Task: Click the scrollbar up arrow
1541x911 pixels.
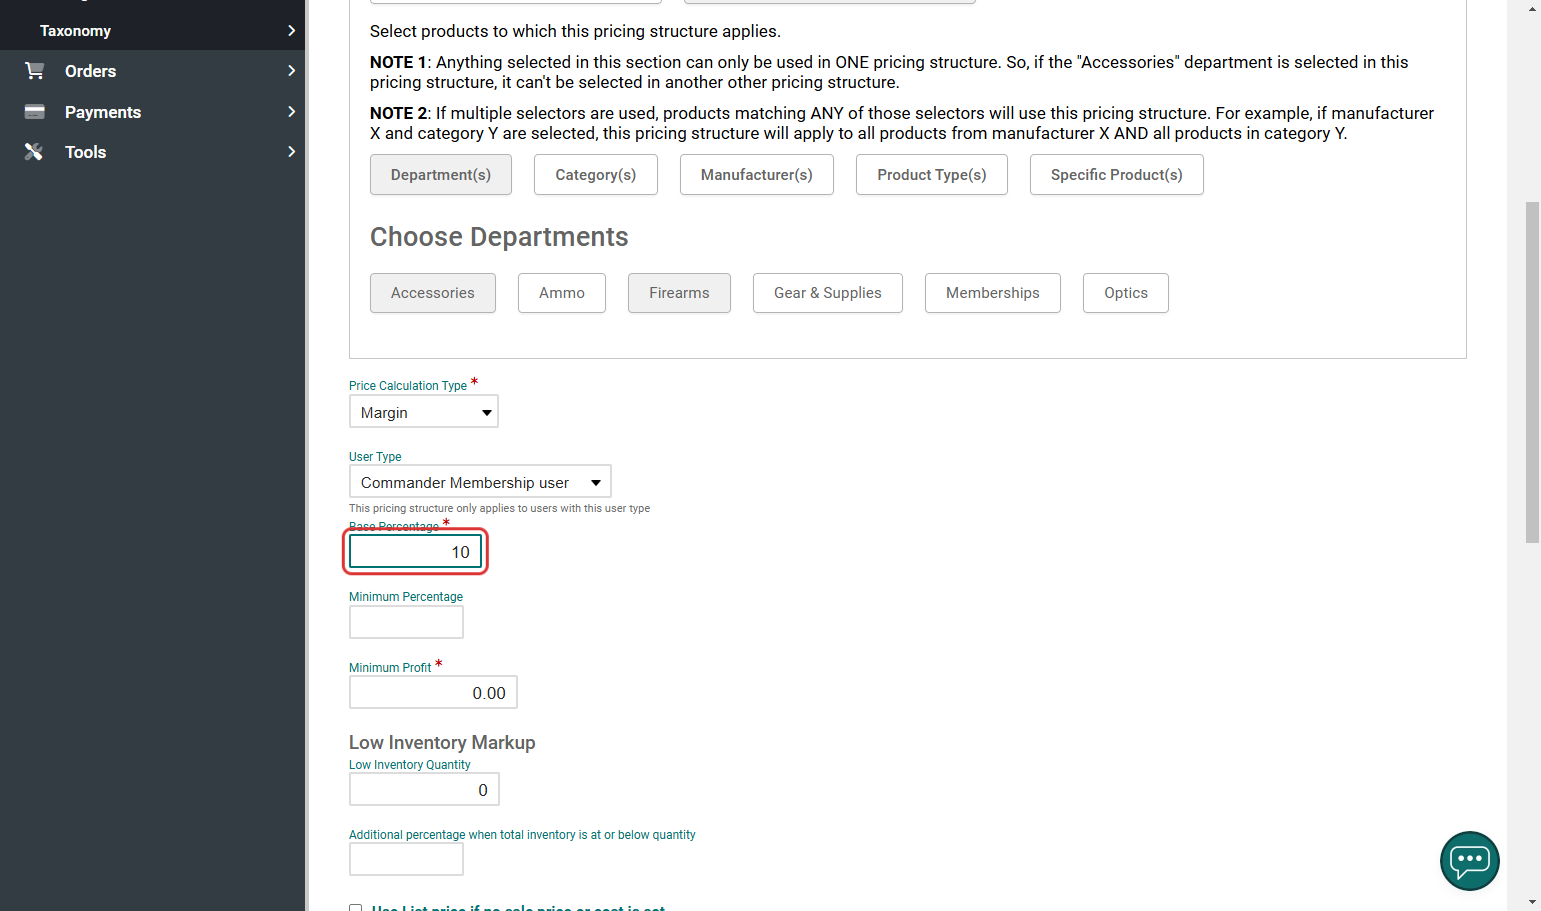Action: click(1533, 8)
